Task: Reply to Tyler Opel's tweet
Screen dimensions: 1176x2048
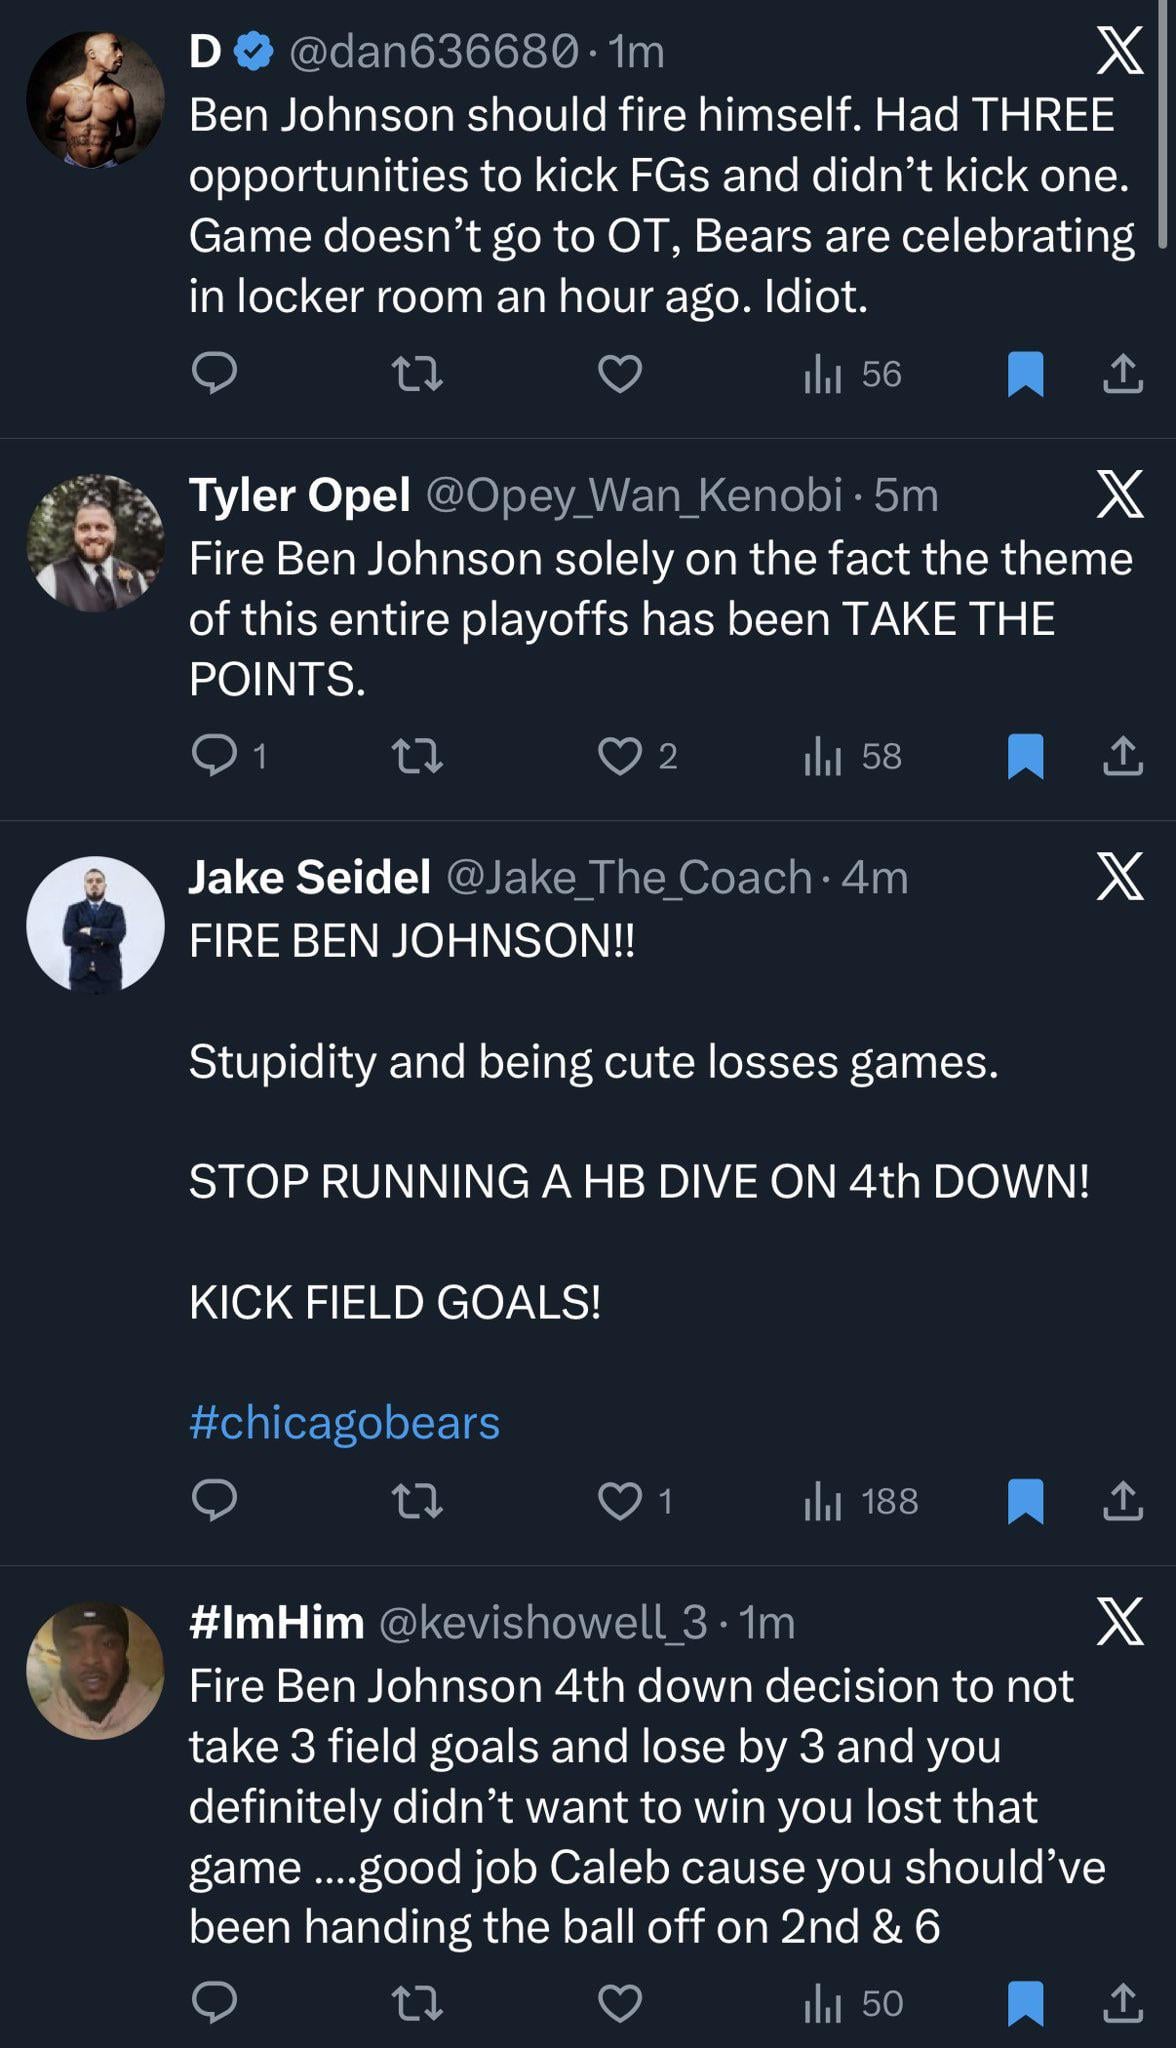Action: (213, 756)
